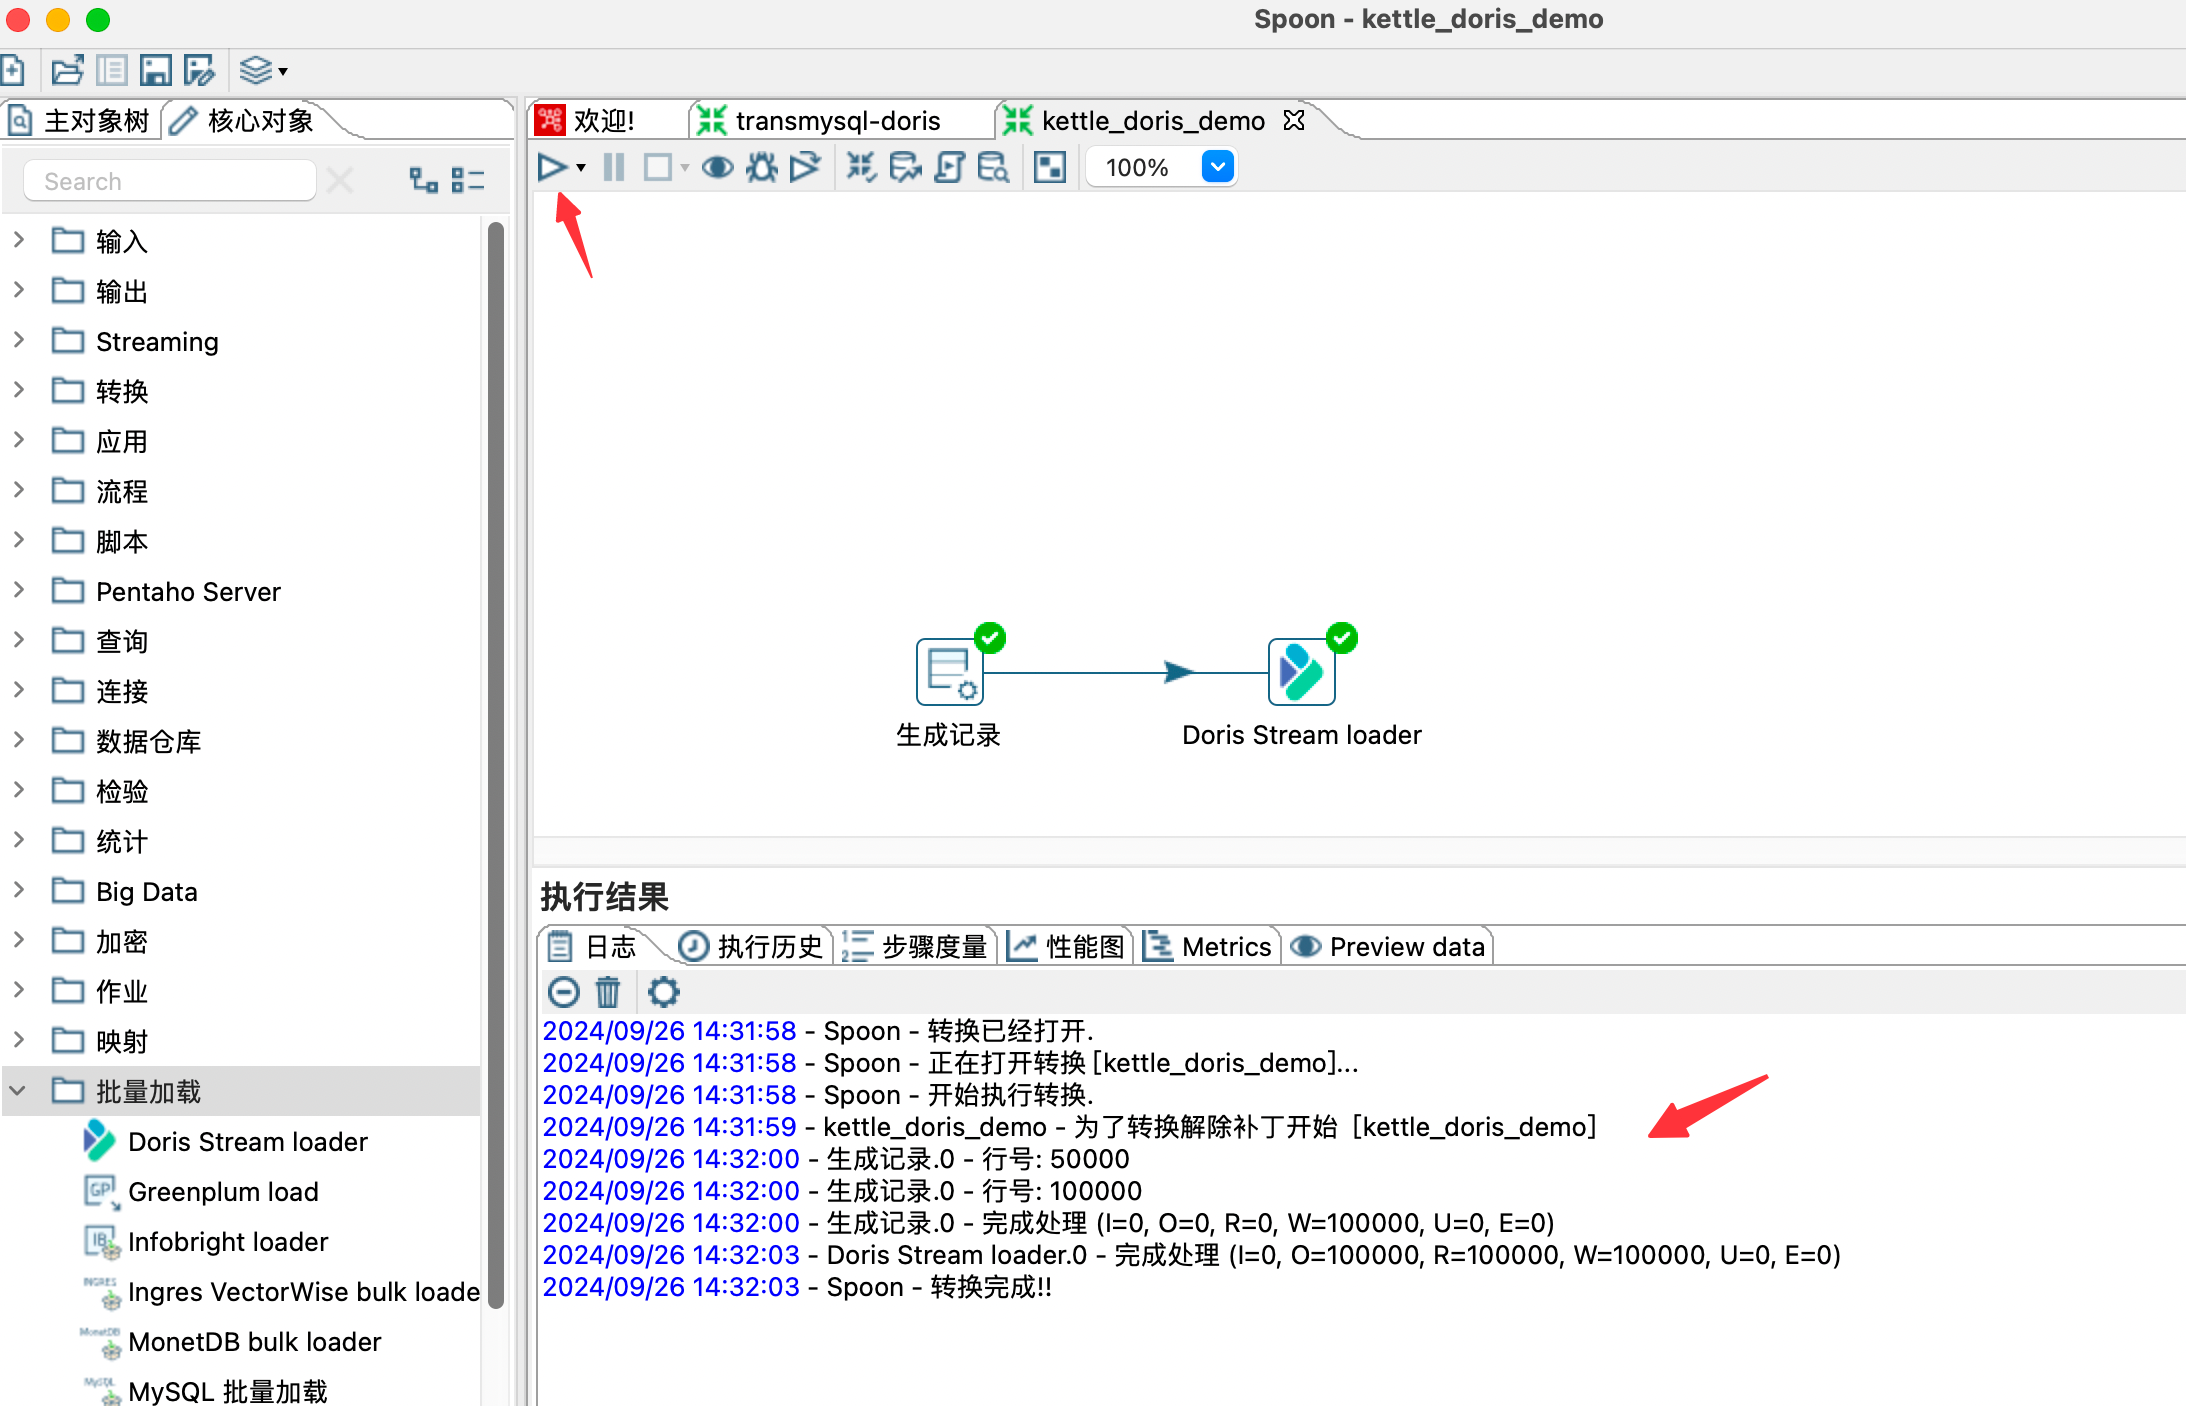Switch to the transmysql-doris tab
Image resolution: width=2186 pixels, height=1406 pixels.
click(x=837, y=121)
